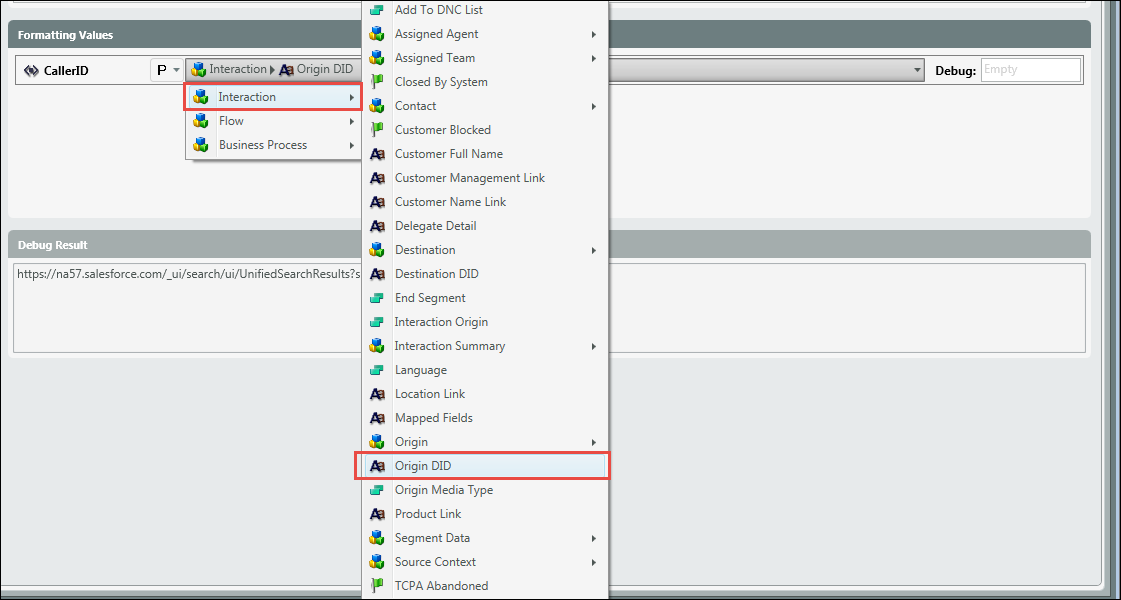1121x600 pixels.
Task: Select Origin Media Type option
Action: [443, 490]
